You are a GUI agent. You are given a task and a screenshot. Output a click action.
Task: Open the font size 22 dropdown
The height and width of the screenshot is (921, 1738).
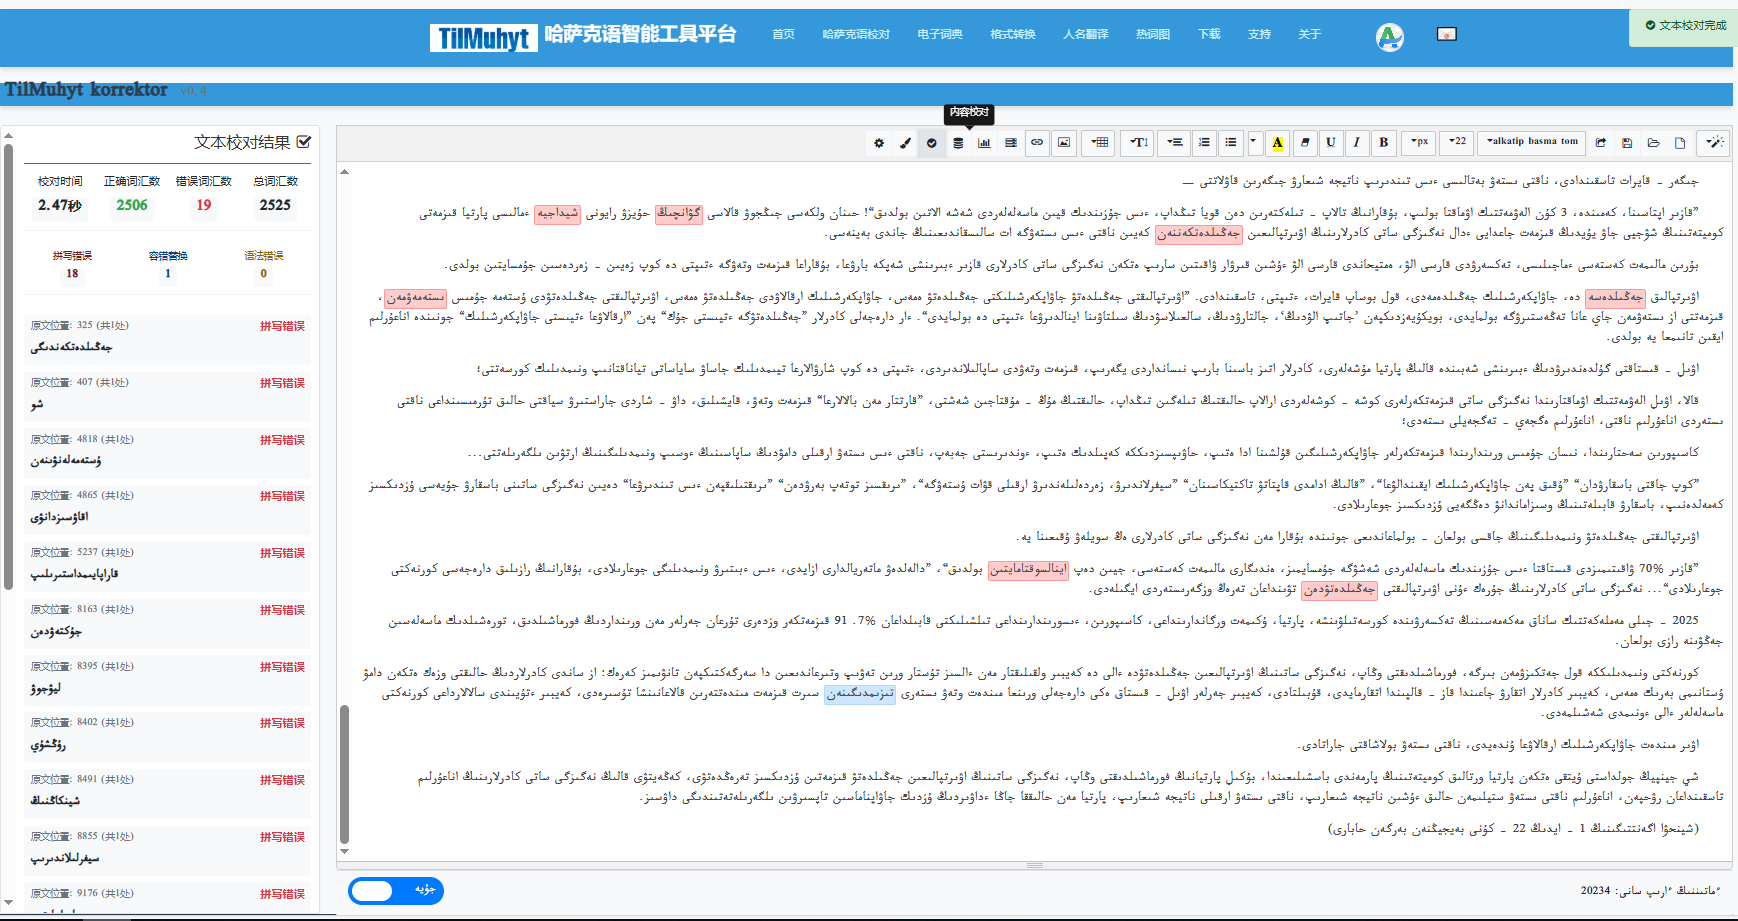[x=1457, y=142]
